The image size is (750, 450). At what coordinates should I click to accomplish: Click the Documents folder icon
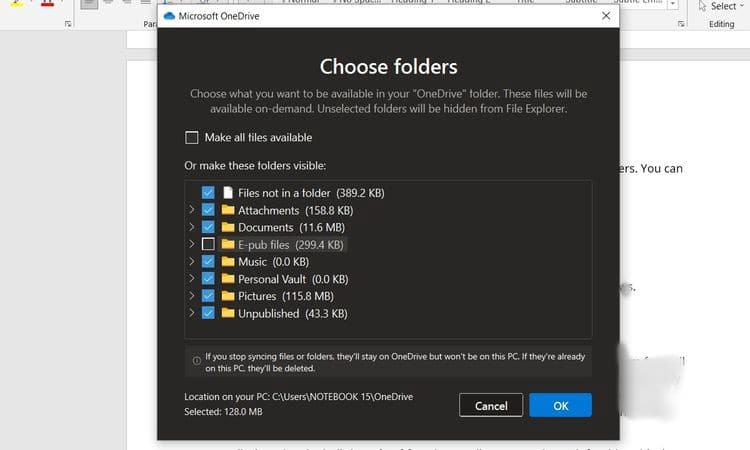228,227
